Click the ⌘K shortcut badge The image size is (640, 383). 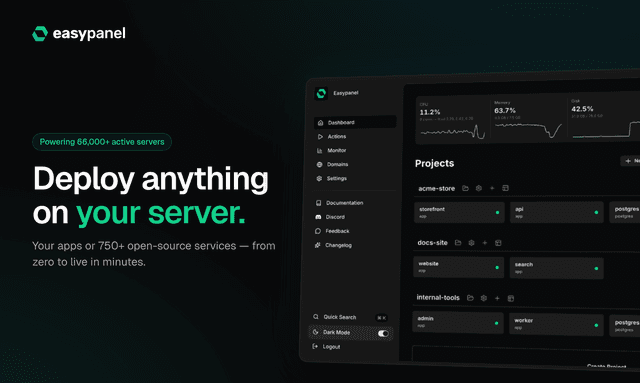pos(381,318)
